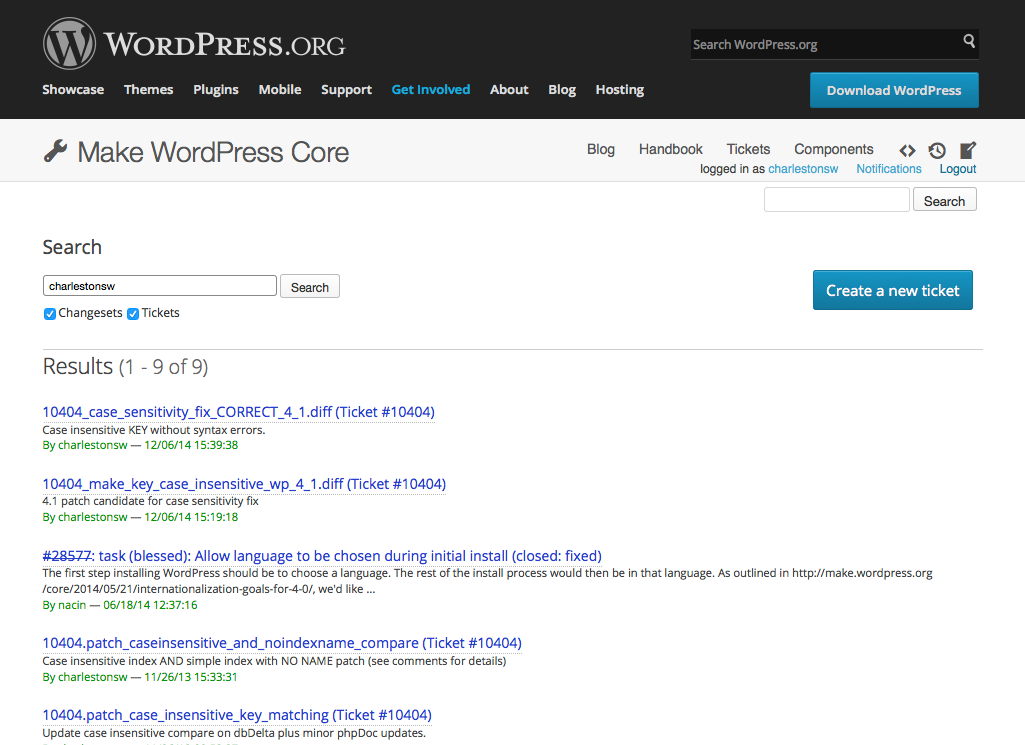Focus the Search WordPress.org input field
This screenshot has width=1025, height=745.
(x=823, y=44)
